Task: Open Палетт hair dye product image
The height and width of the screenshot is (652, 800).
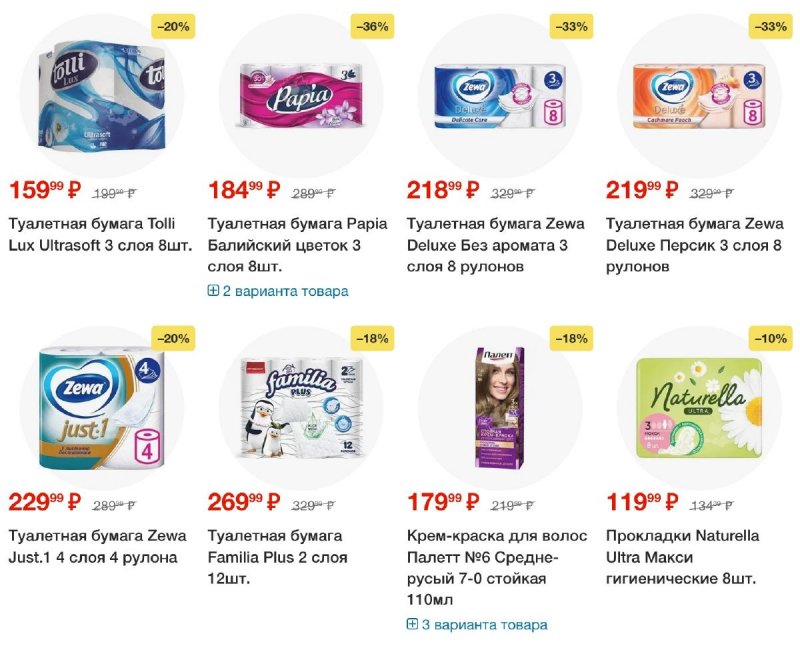Action: point(500,408)
